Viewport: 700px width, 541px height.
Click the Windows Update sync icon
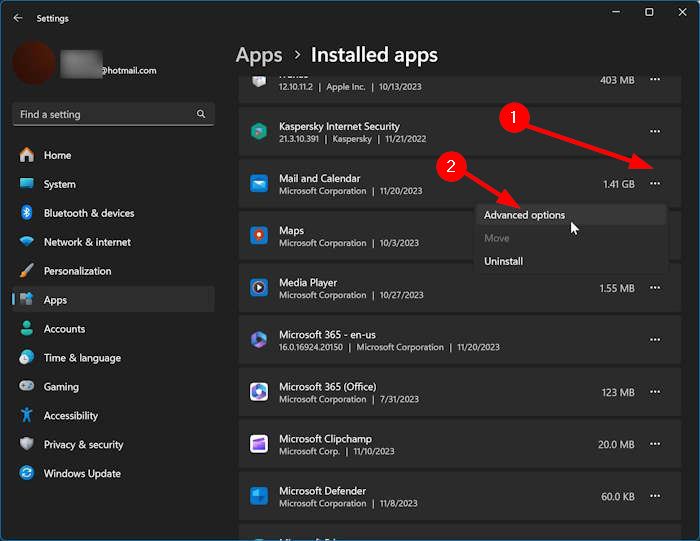tap(27, 473)
